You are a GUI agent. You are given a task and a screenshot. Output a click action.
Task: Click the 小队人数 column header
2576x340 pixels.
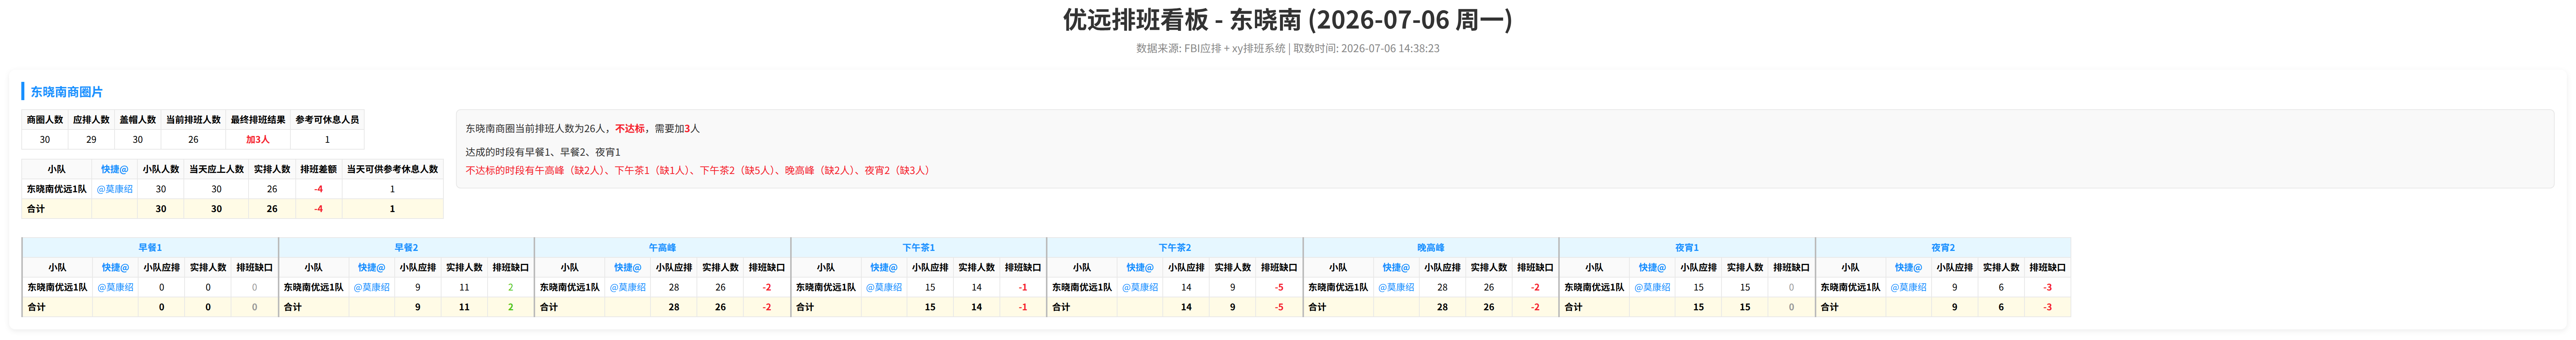coord(161,169)
